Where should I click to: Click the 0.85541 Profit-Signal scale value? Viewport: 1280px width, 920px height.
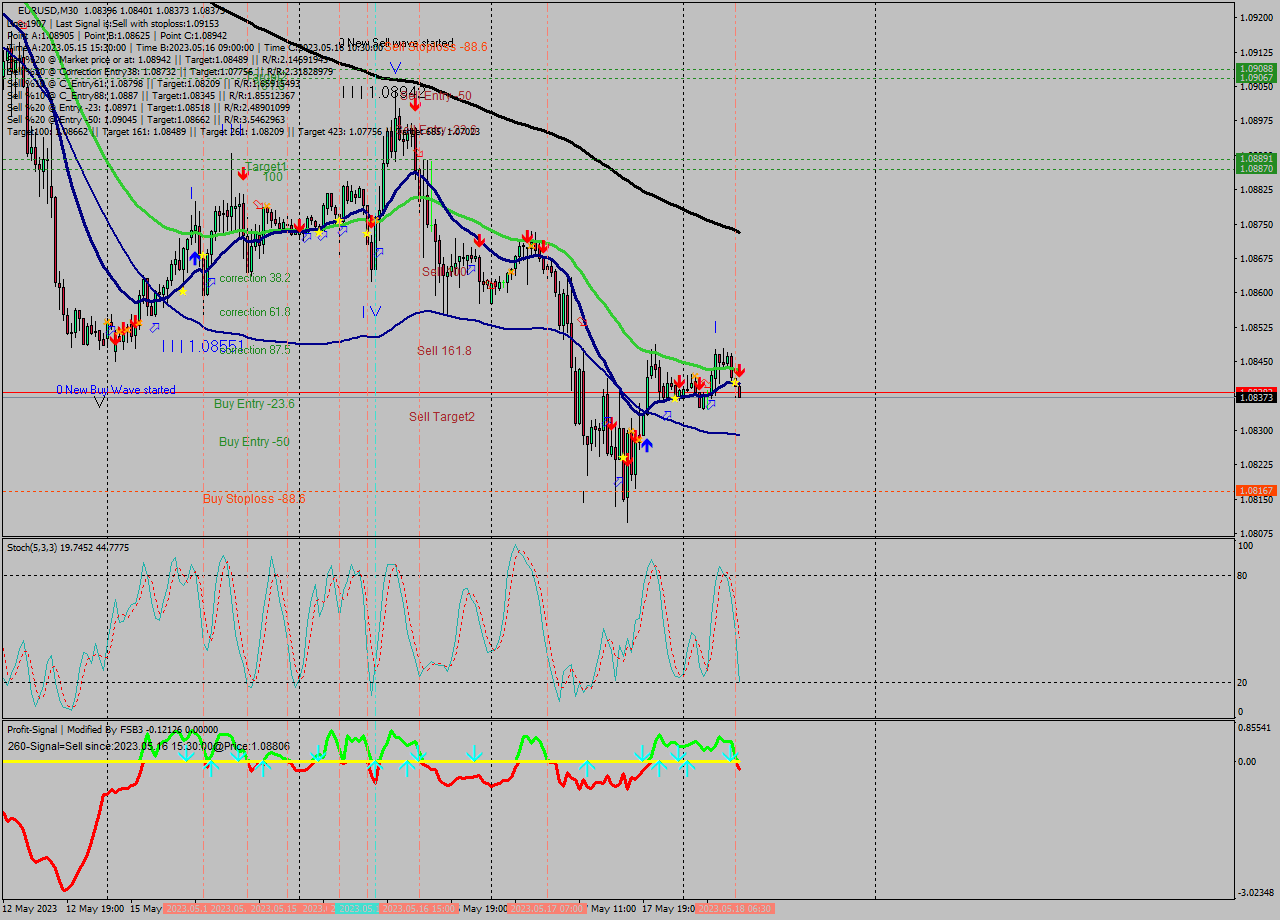tap(1255, 728)
